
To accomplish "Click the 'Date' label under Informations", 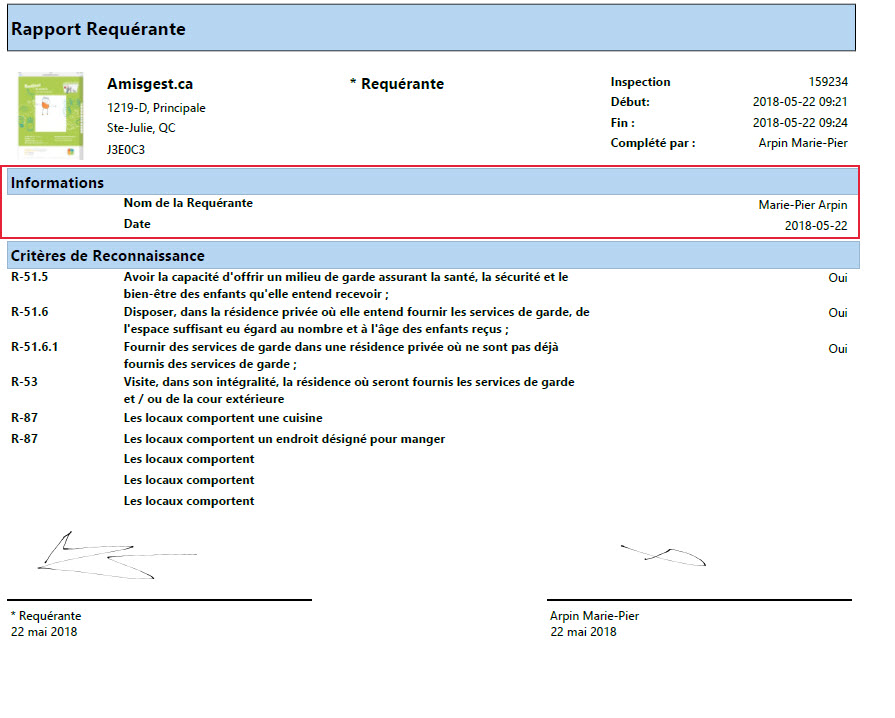I will coord(137,224).
